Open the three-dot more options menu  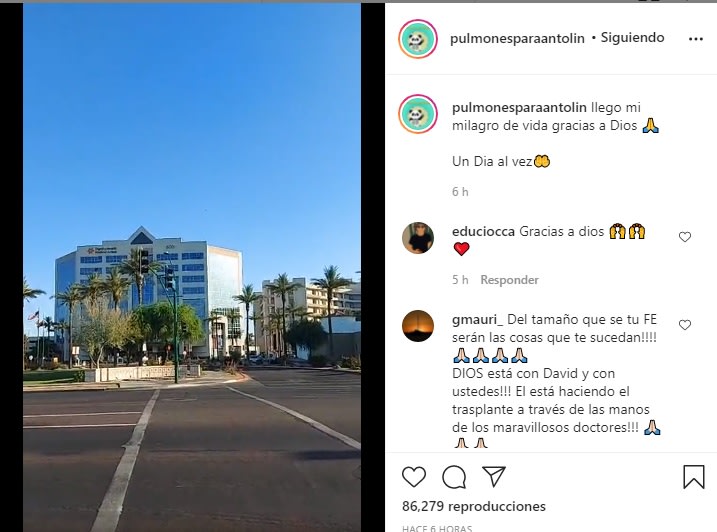tap(696, 39)
